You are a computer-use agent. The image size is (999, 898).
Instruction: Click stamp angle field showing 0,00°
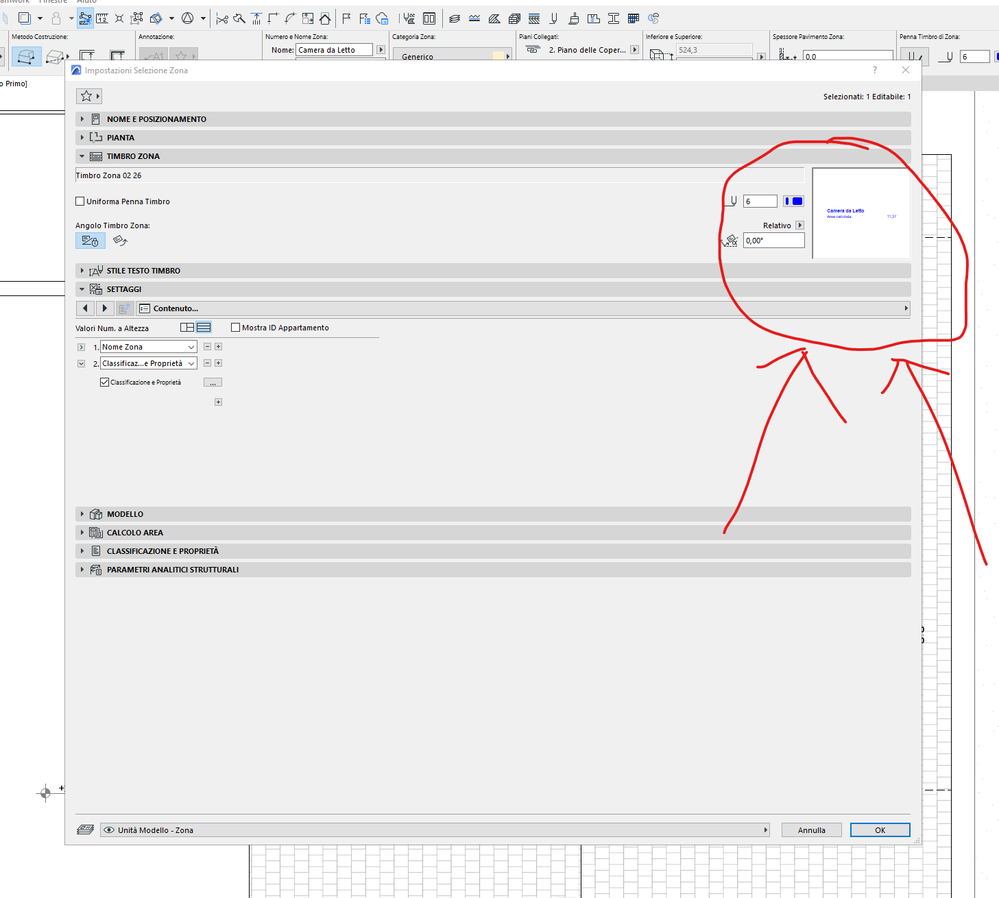773,241
